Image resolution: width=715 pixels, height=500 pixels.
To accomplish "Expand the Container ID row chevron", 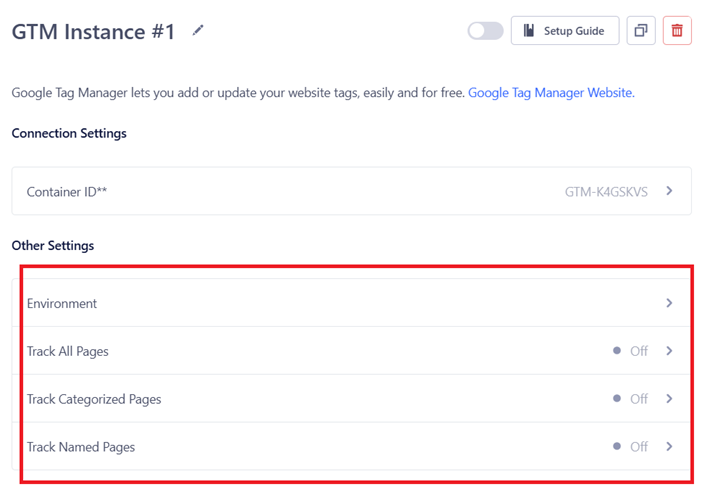I will click(x=669, y=191).
